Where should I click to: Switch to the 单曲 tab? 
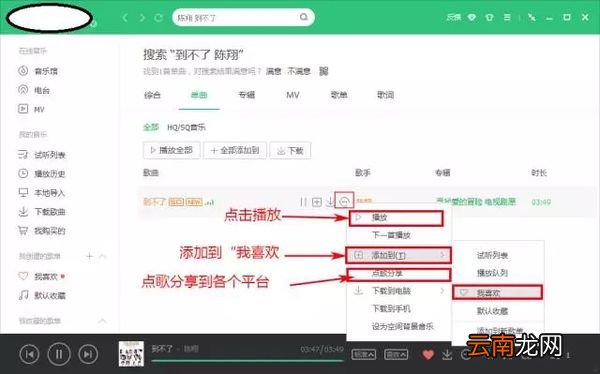199,95
